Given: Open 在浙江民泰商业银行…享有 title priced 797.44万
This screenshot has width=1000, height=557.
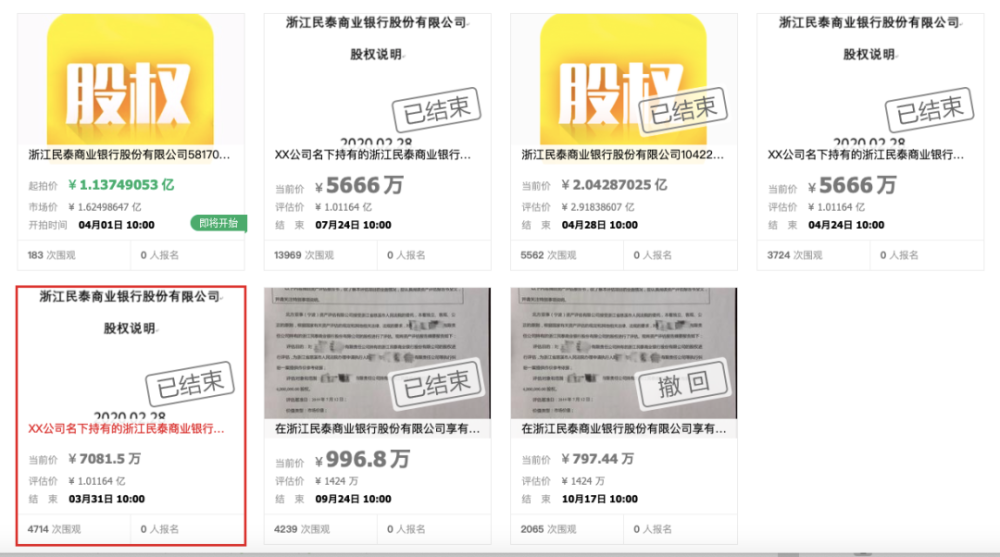Looking at the screenshot, I should [x=624, y=429].
